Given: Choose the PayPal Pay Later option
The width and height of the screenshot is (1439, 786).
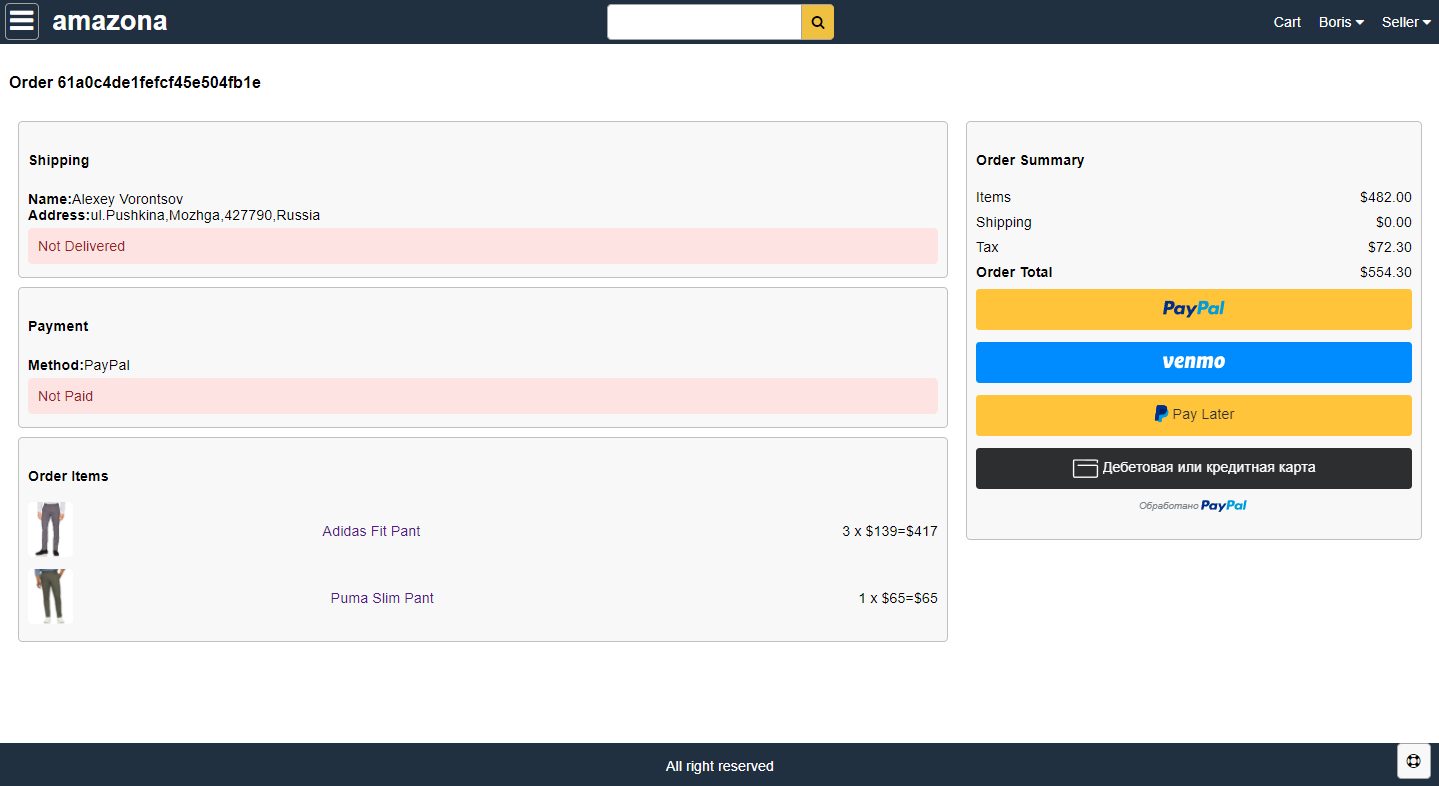Looking at the screenshot, I should [x=1193, y=415].
